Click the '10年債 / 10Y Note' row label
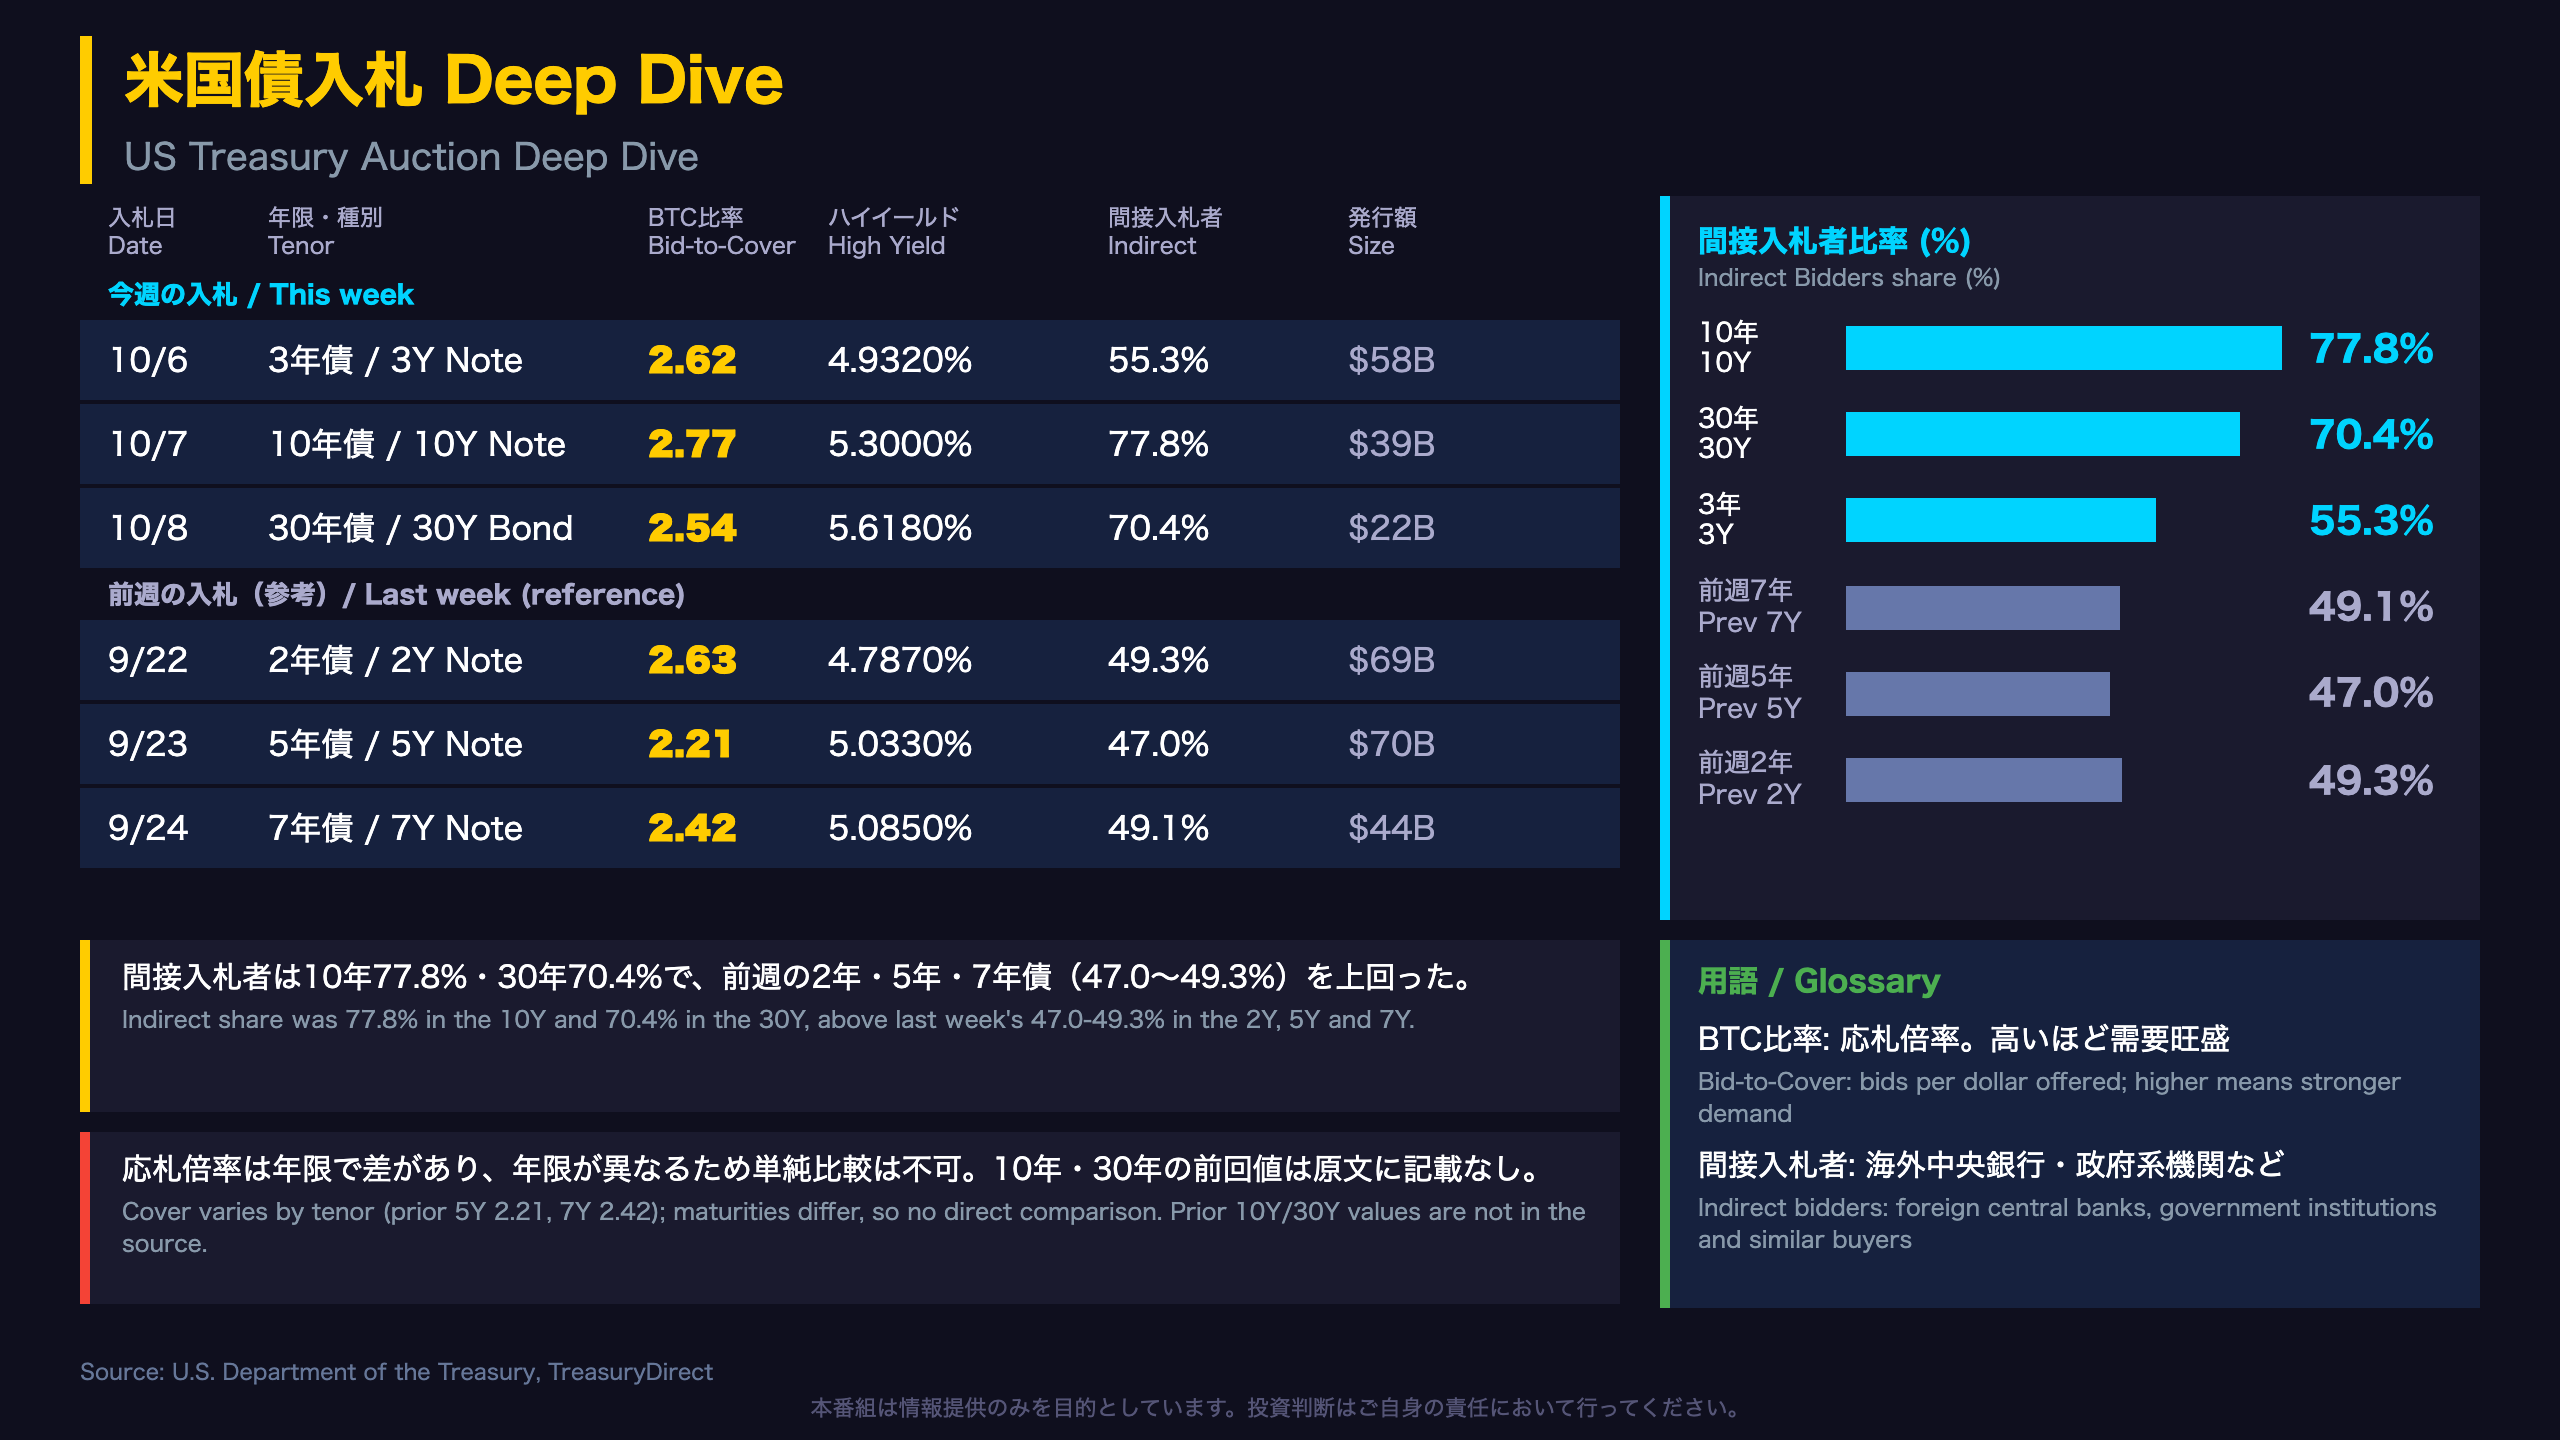 (x=417, y=444)
